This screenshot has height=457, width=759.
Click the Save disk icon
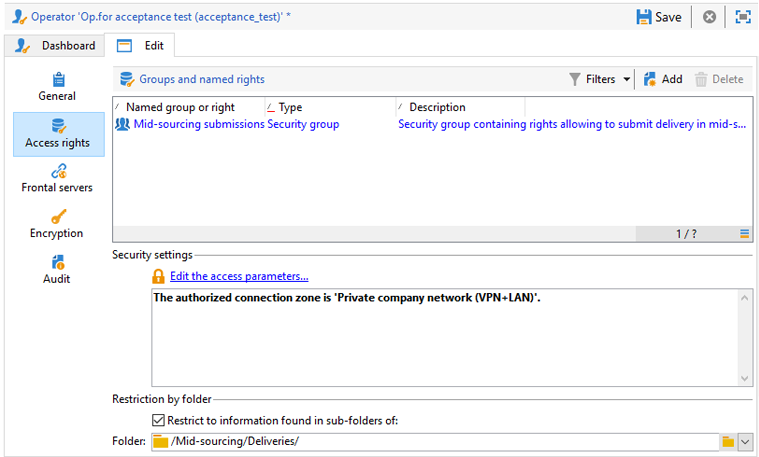[x=644, y=17]
